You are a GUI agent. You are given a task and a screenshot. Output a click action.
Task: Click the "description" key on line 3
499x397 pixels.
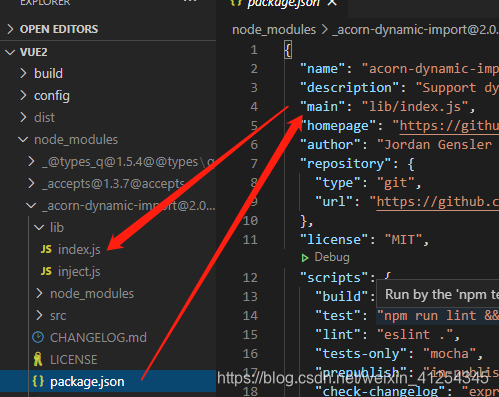349,88
